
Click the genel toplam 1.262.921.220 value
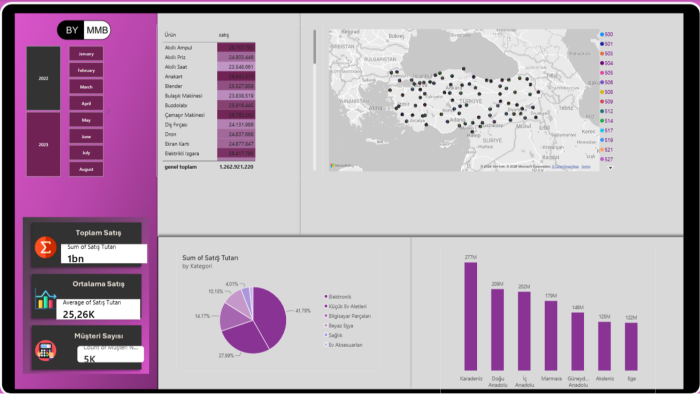236,167
